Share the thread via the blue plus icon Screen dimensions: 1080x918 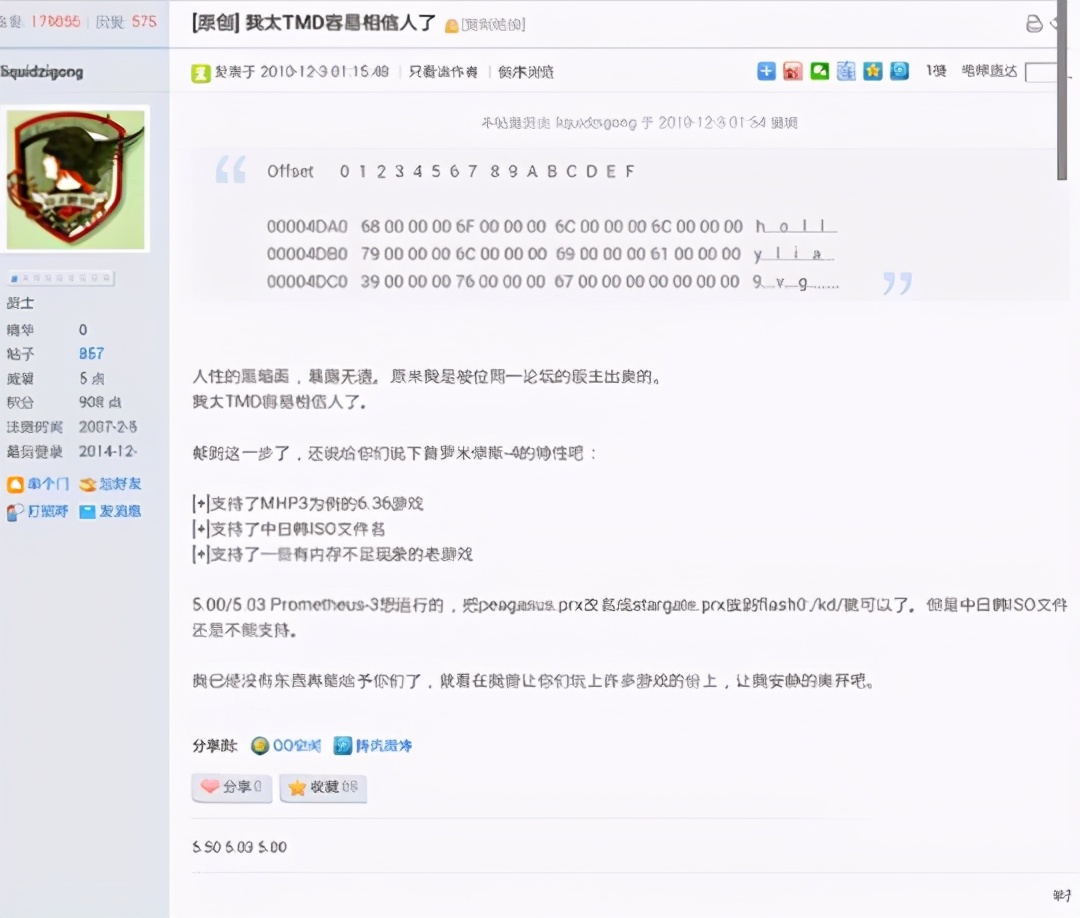pyautogui.click(x=765, y=71)
